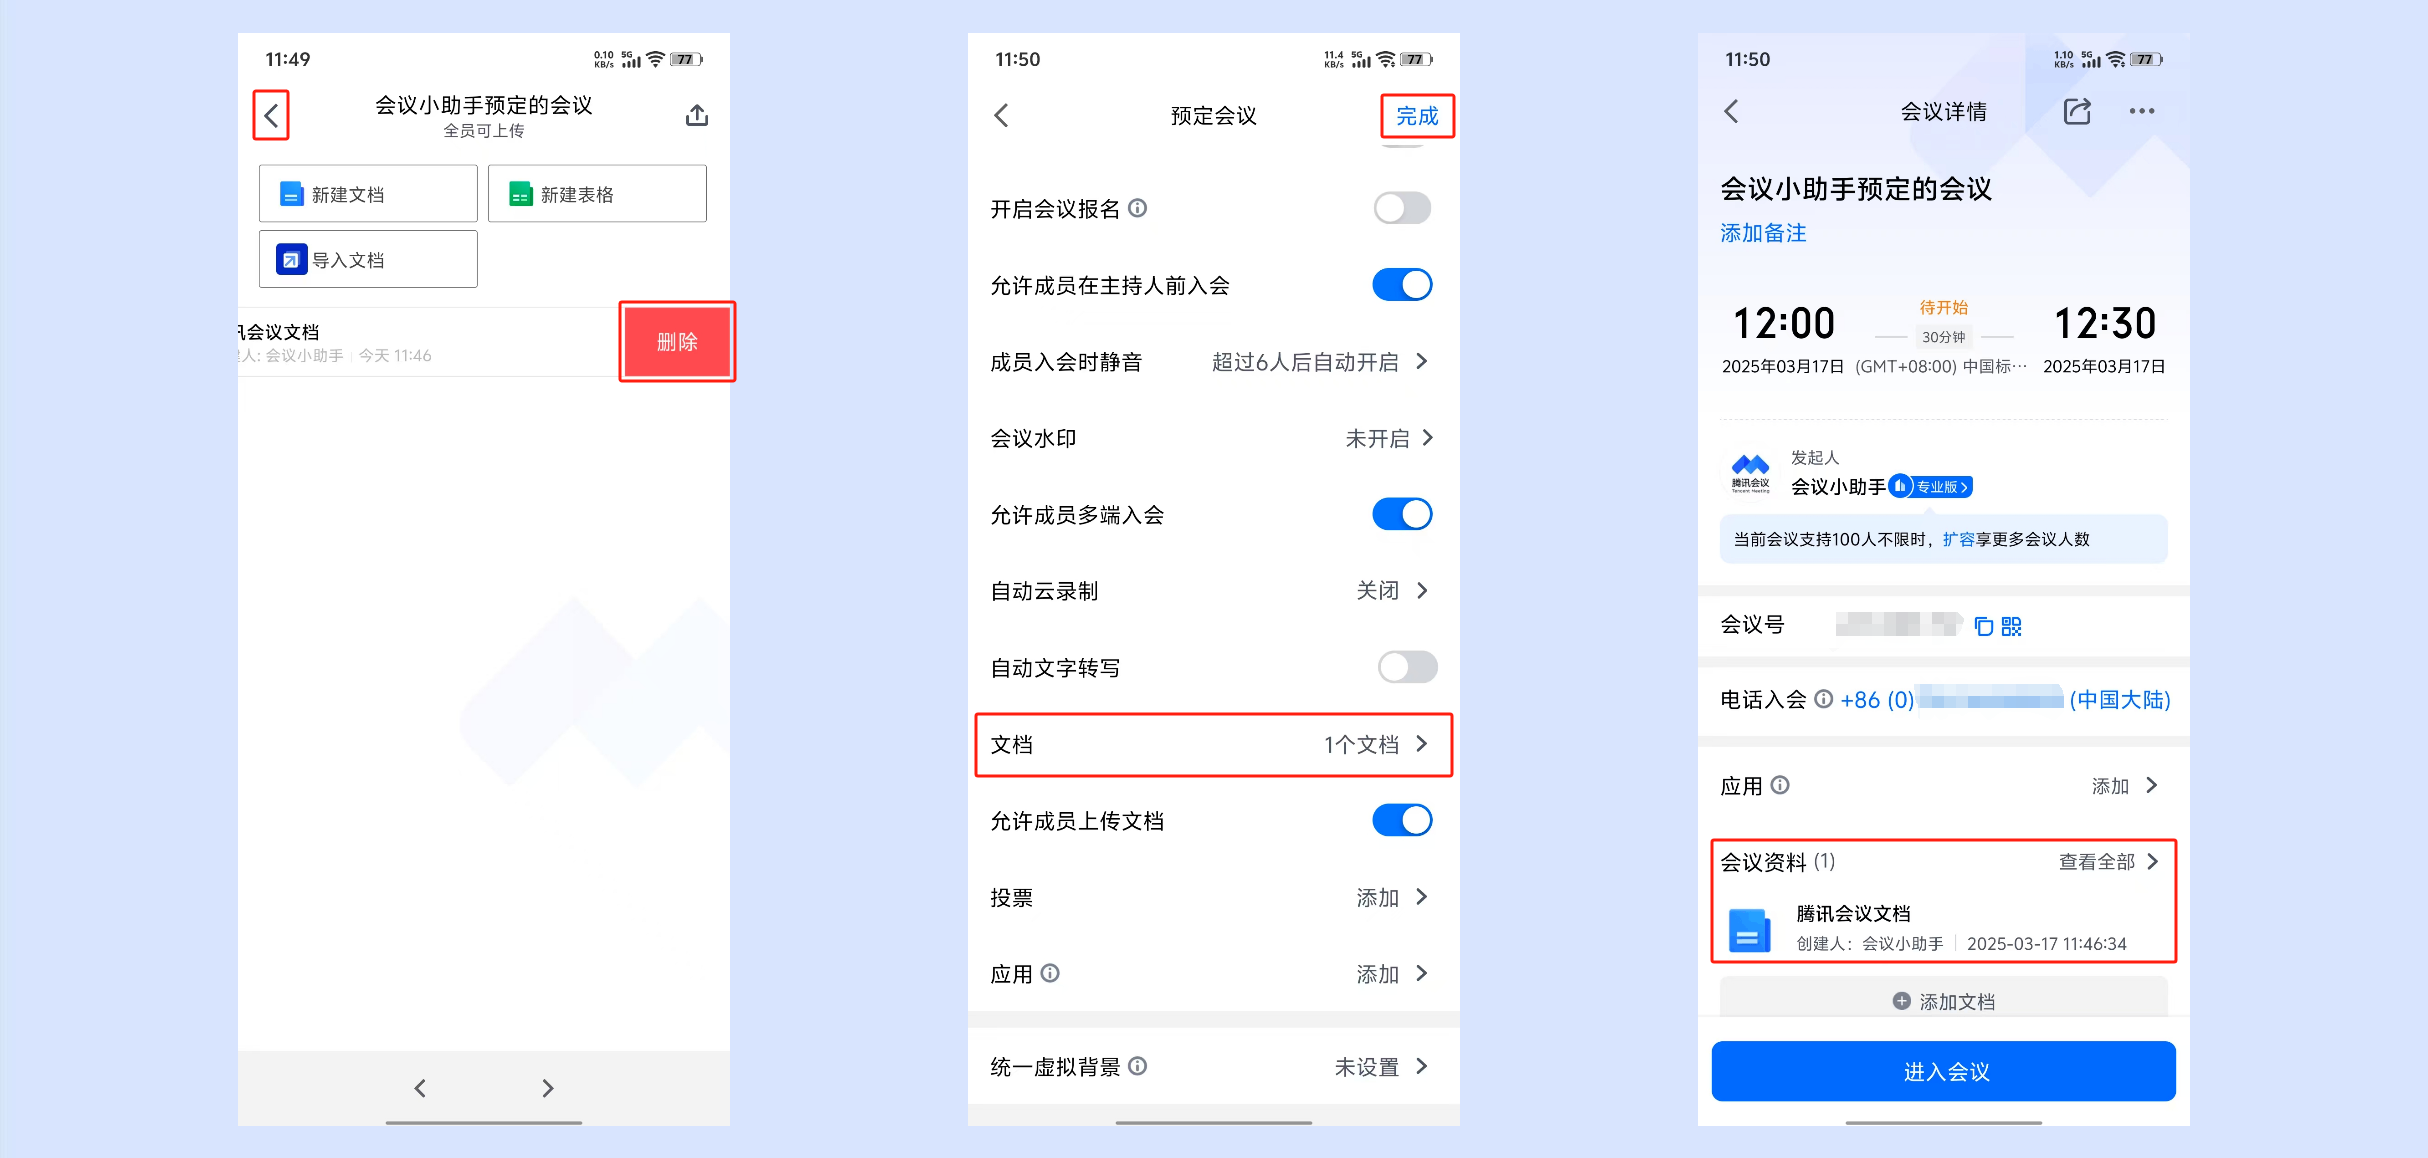Screen dimensions: 2428x1158
Task: Tap back arrow on documents screen
Action: (x=271, y=116)
